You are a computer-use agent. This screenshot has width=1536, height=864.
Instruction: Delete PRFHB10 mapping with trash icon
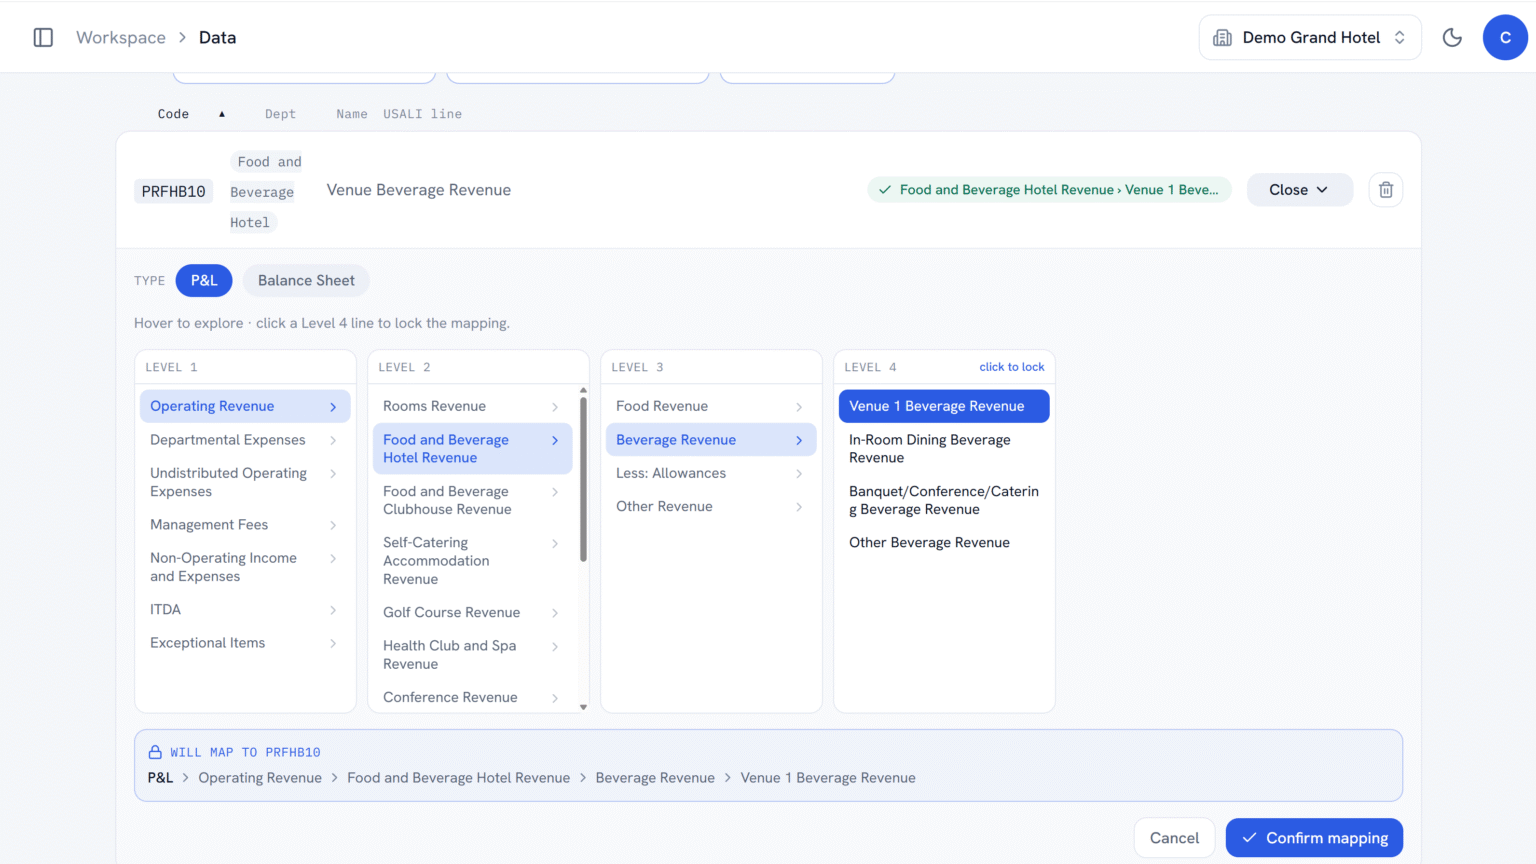coord(1386,190)
